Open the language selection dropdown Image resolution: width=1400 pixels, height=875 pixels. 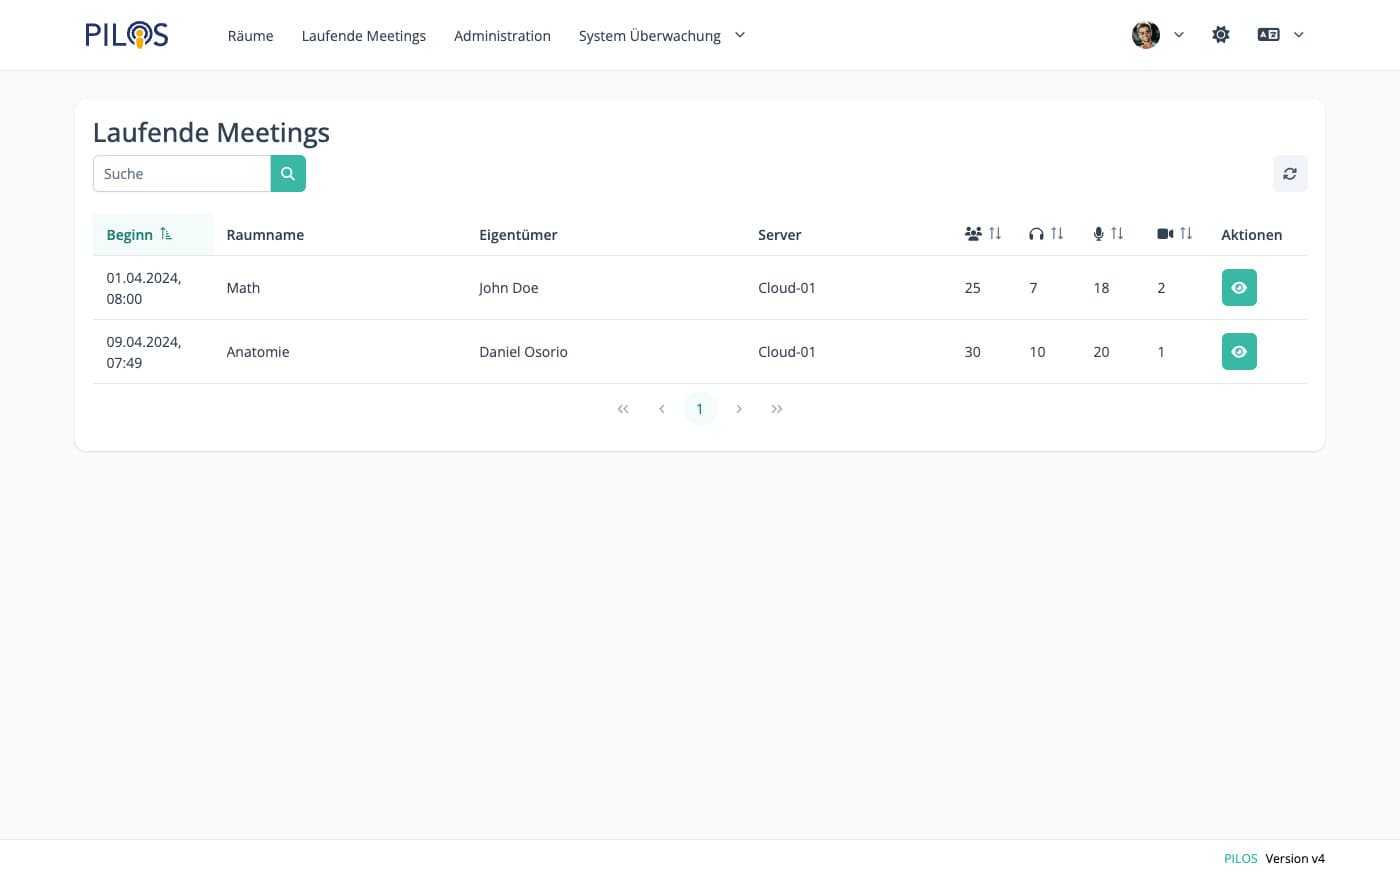1280,35
